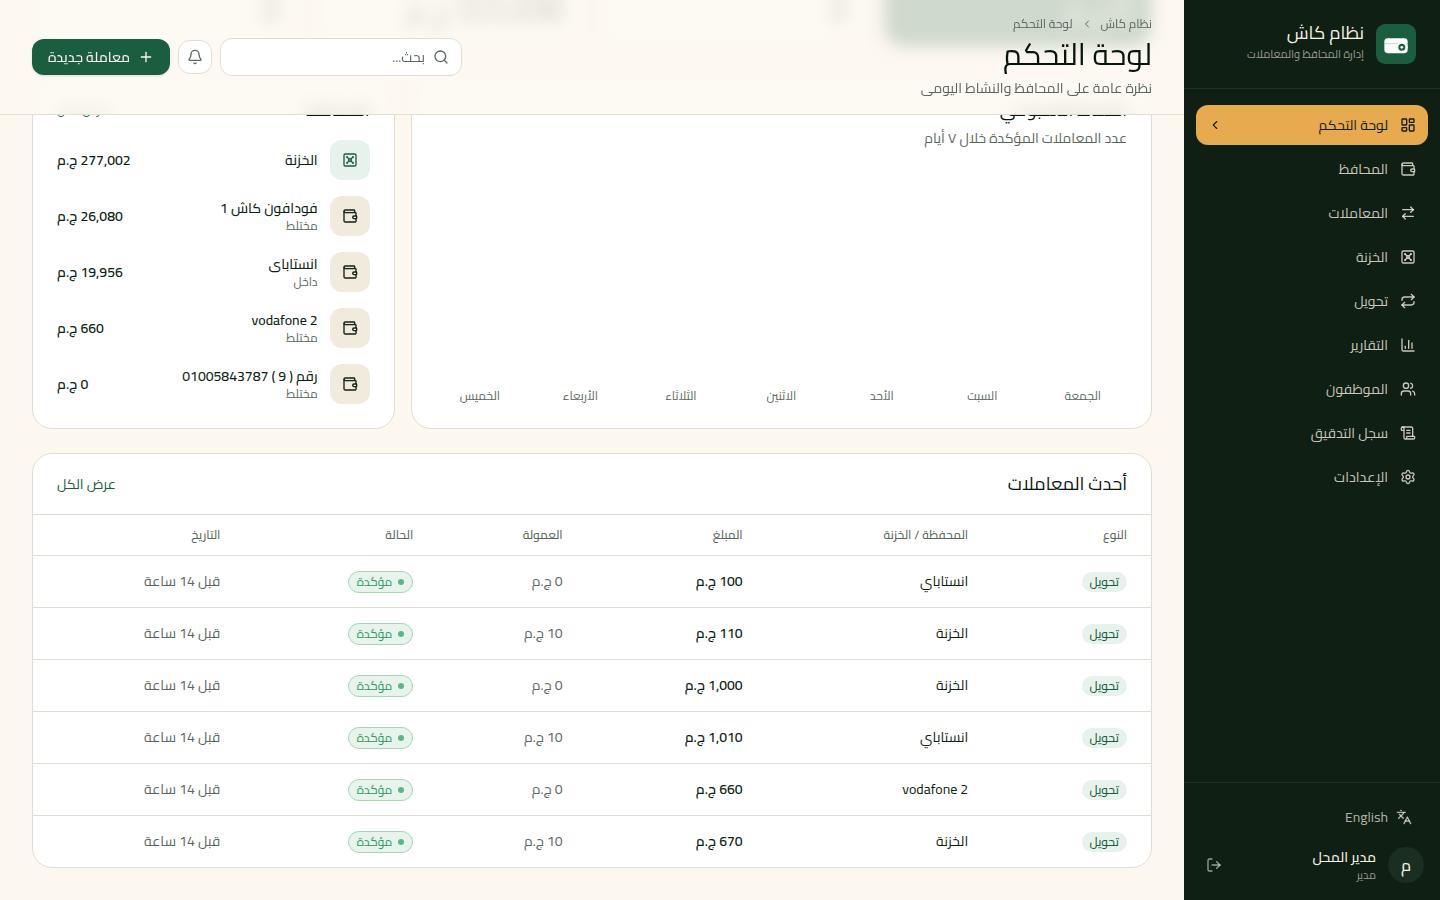
Task: Click the التقارير chart icon
Action: pos(1408,345)
